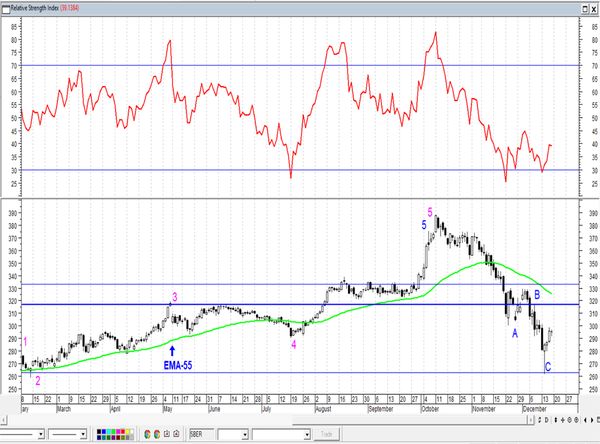Screen dimensions: 600x444
Task: Click the wave label C on price chart
Action: (x=548, y=367)
